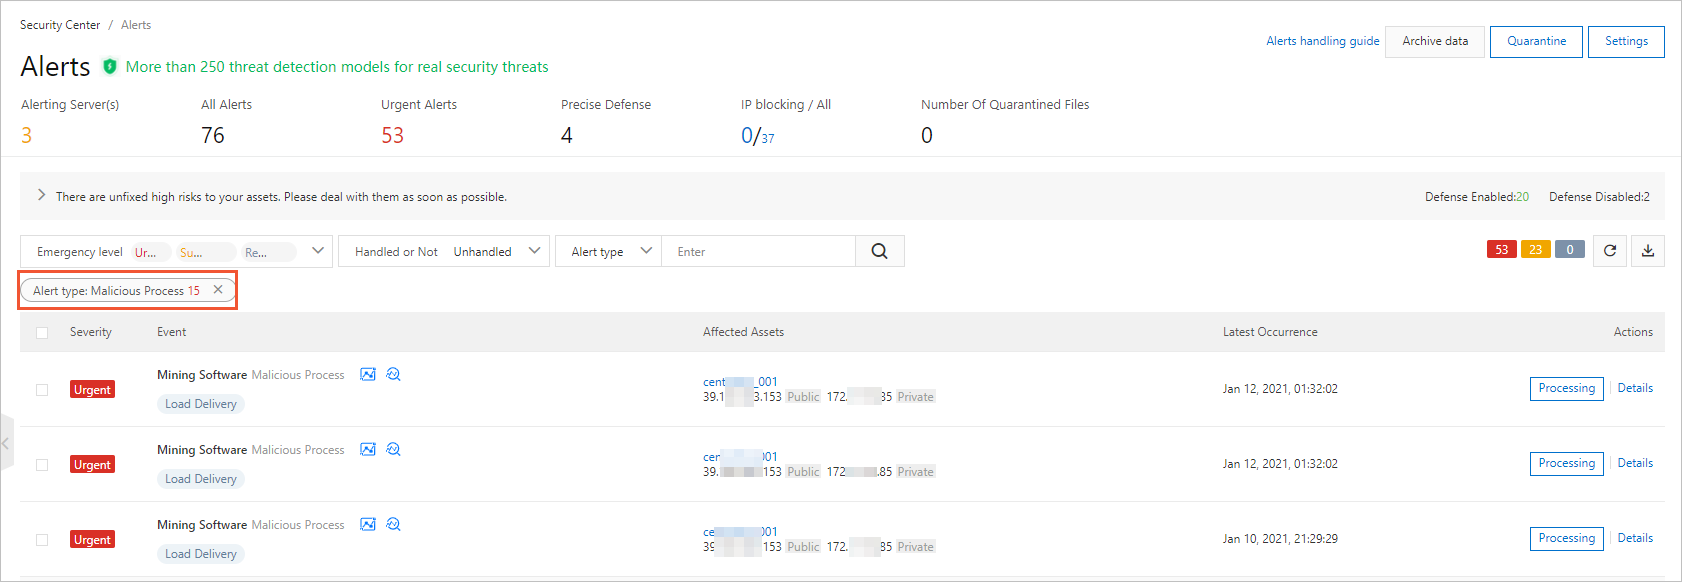Viewport: 1682px width, 582px height.
Task: Click the red 53 urgent count badge
Action: tap(1502, 250)
